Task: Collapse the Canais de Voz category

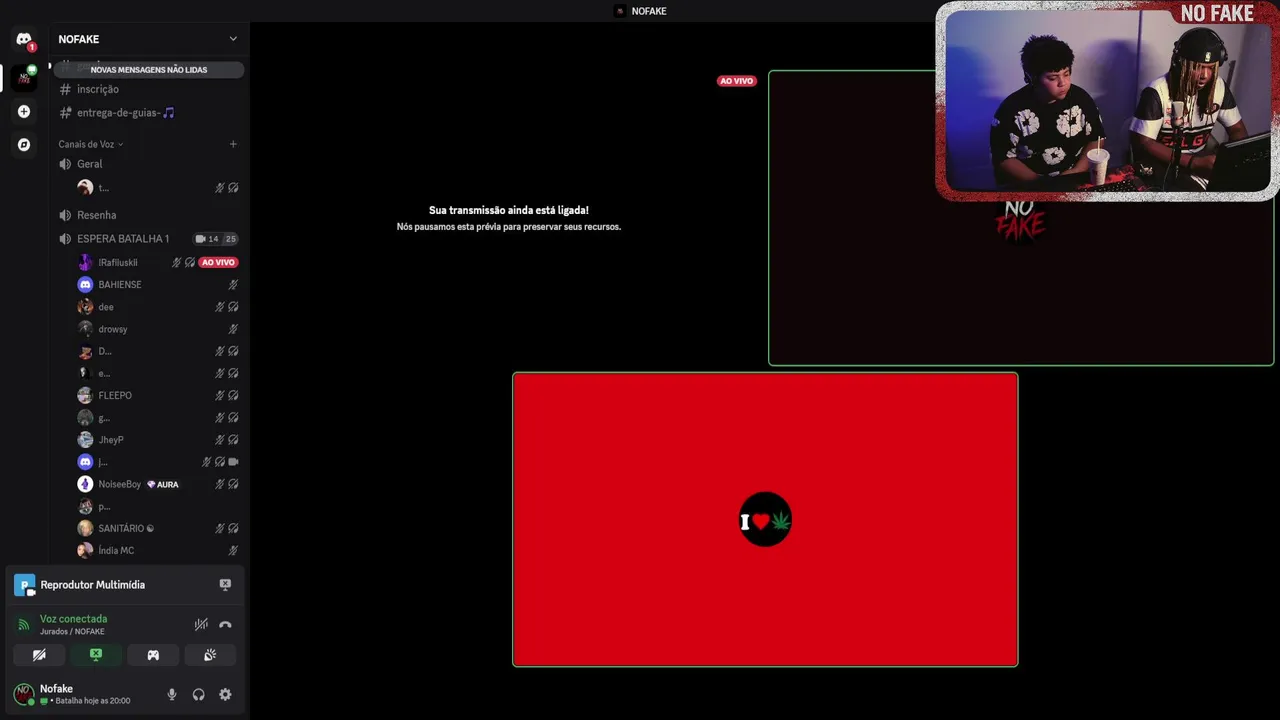Action: pos(91,144)
